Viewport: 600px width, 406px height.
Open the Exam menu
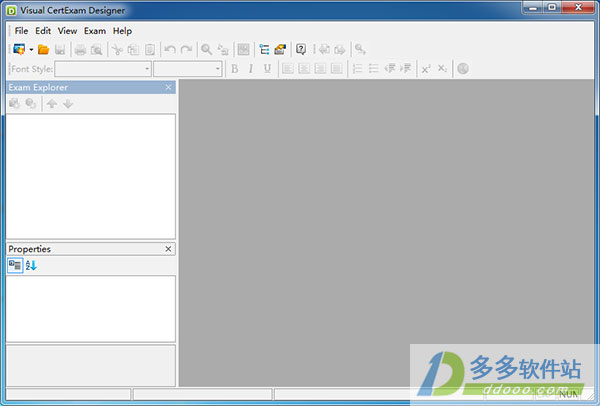pos(95,31)
